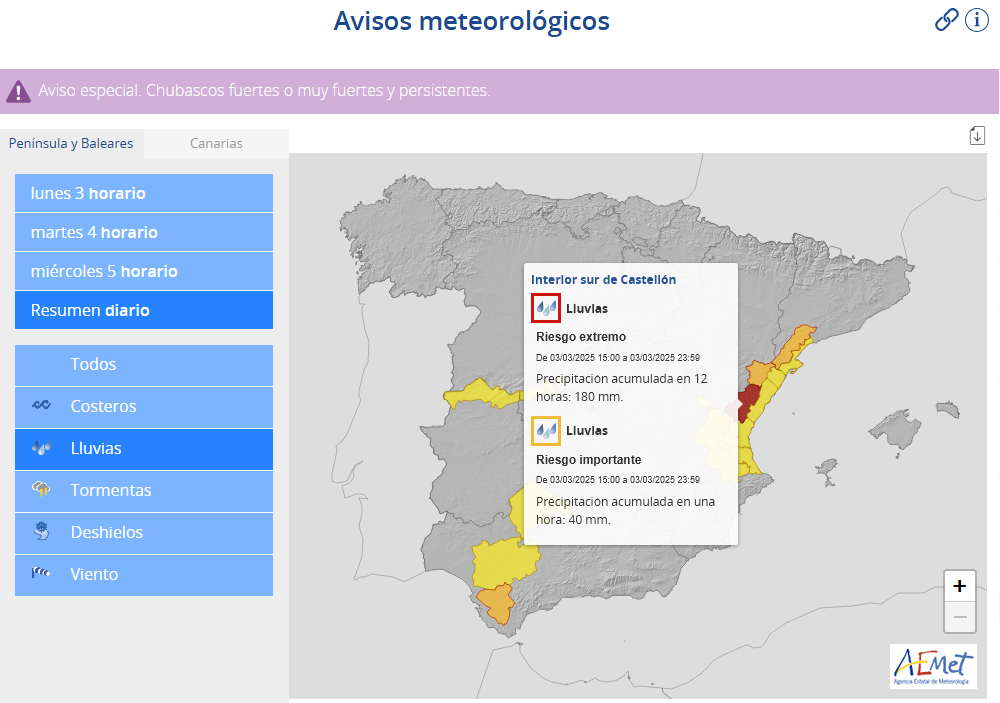Select martes 4 horario

[144, 232]
